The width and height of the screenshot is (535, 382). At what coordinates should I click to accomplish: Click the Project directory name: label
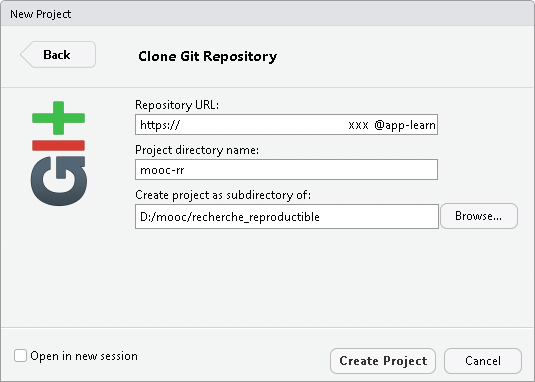coord(197,150)
